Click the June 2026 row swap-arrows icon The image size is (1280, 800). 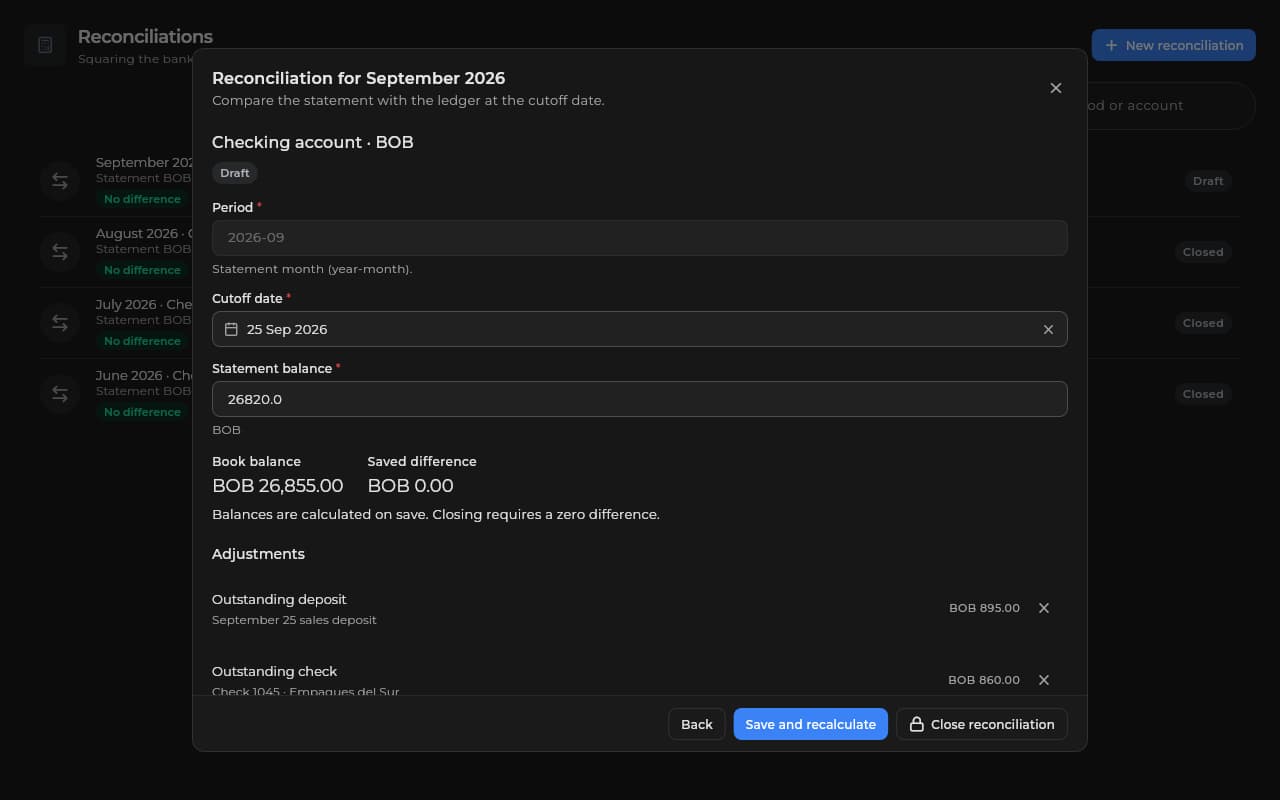pos(60,394)
